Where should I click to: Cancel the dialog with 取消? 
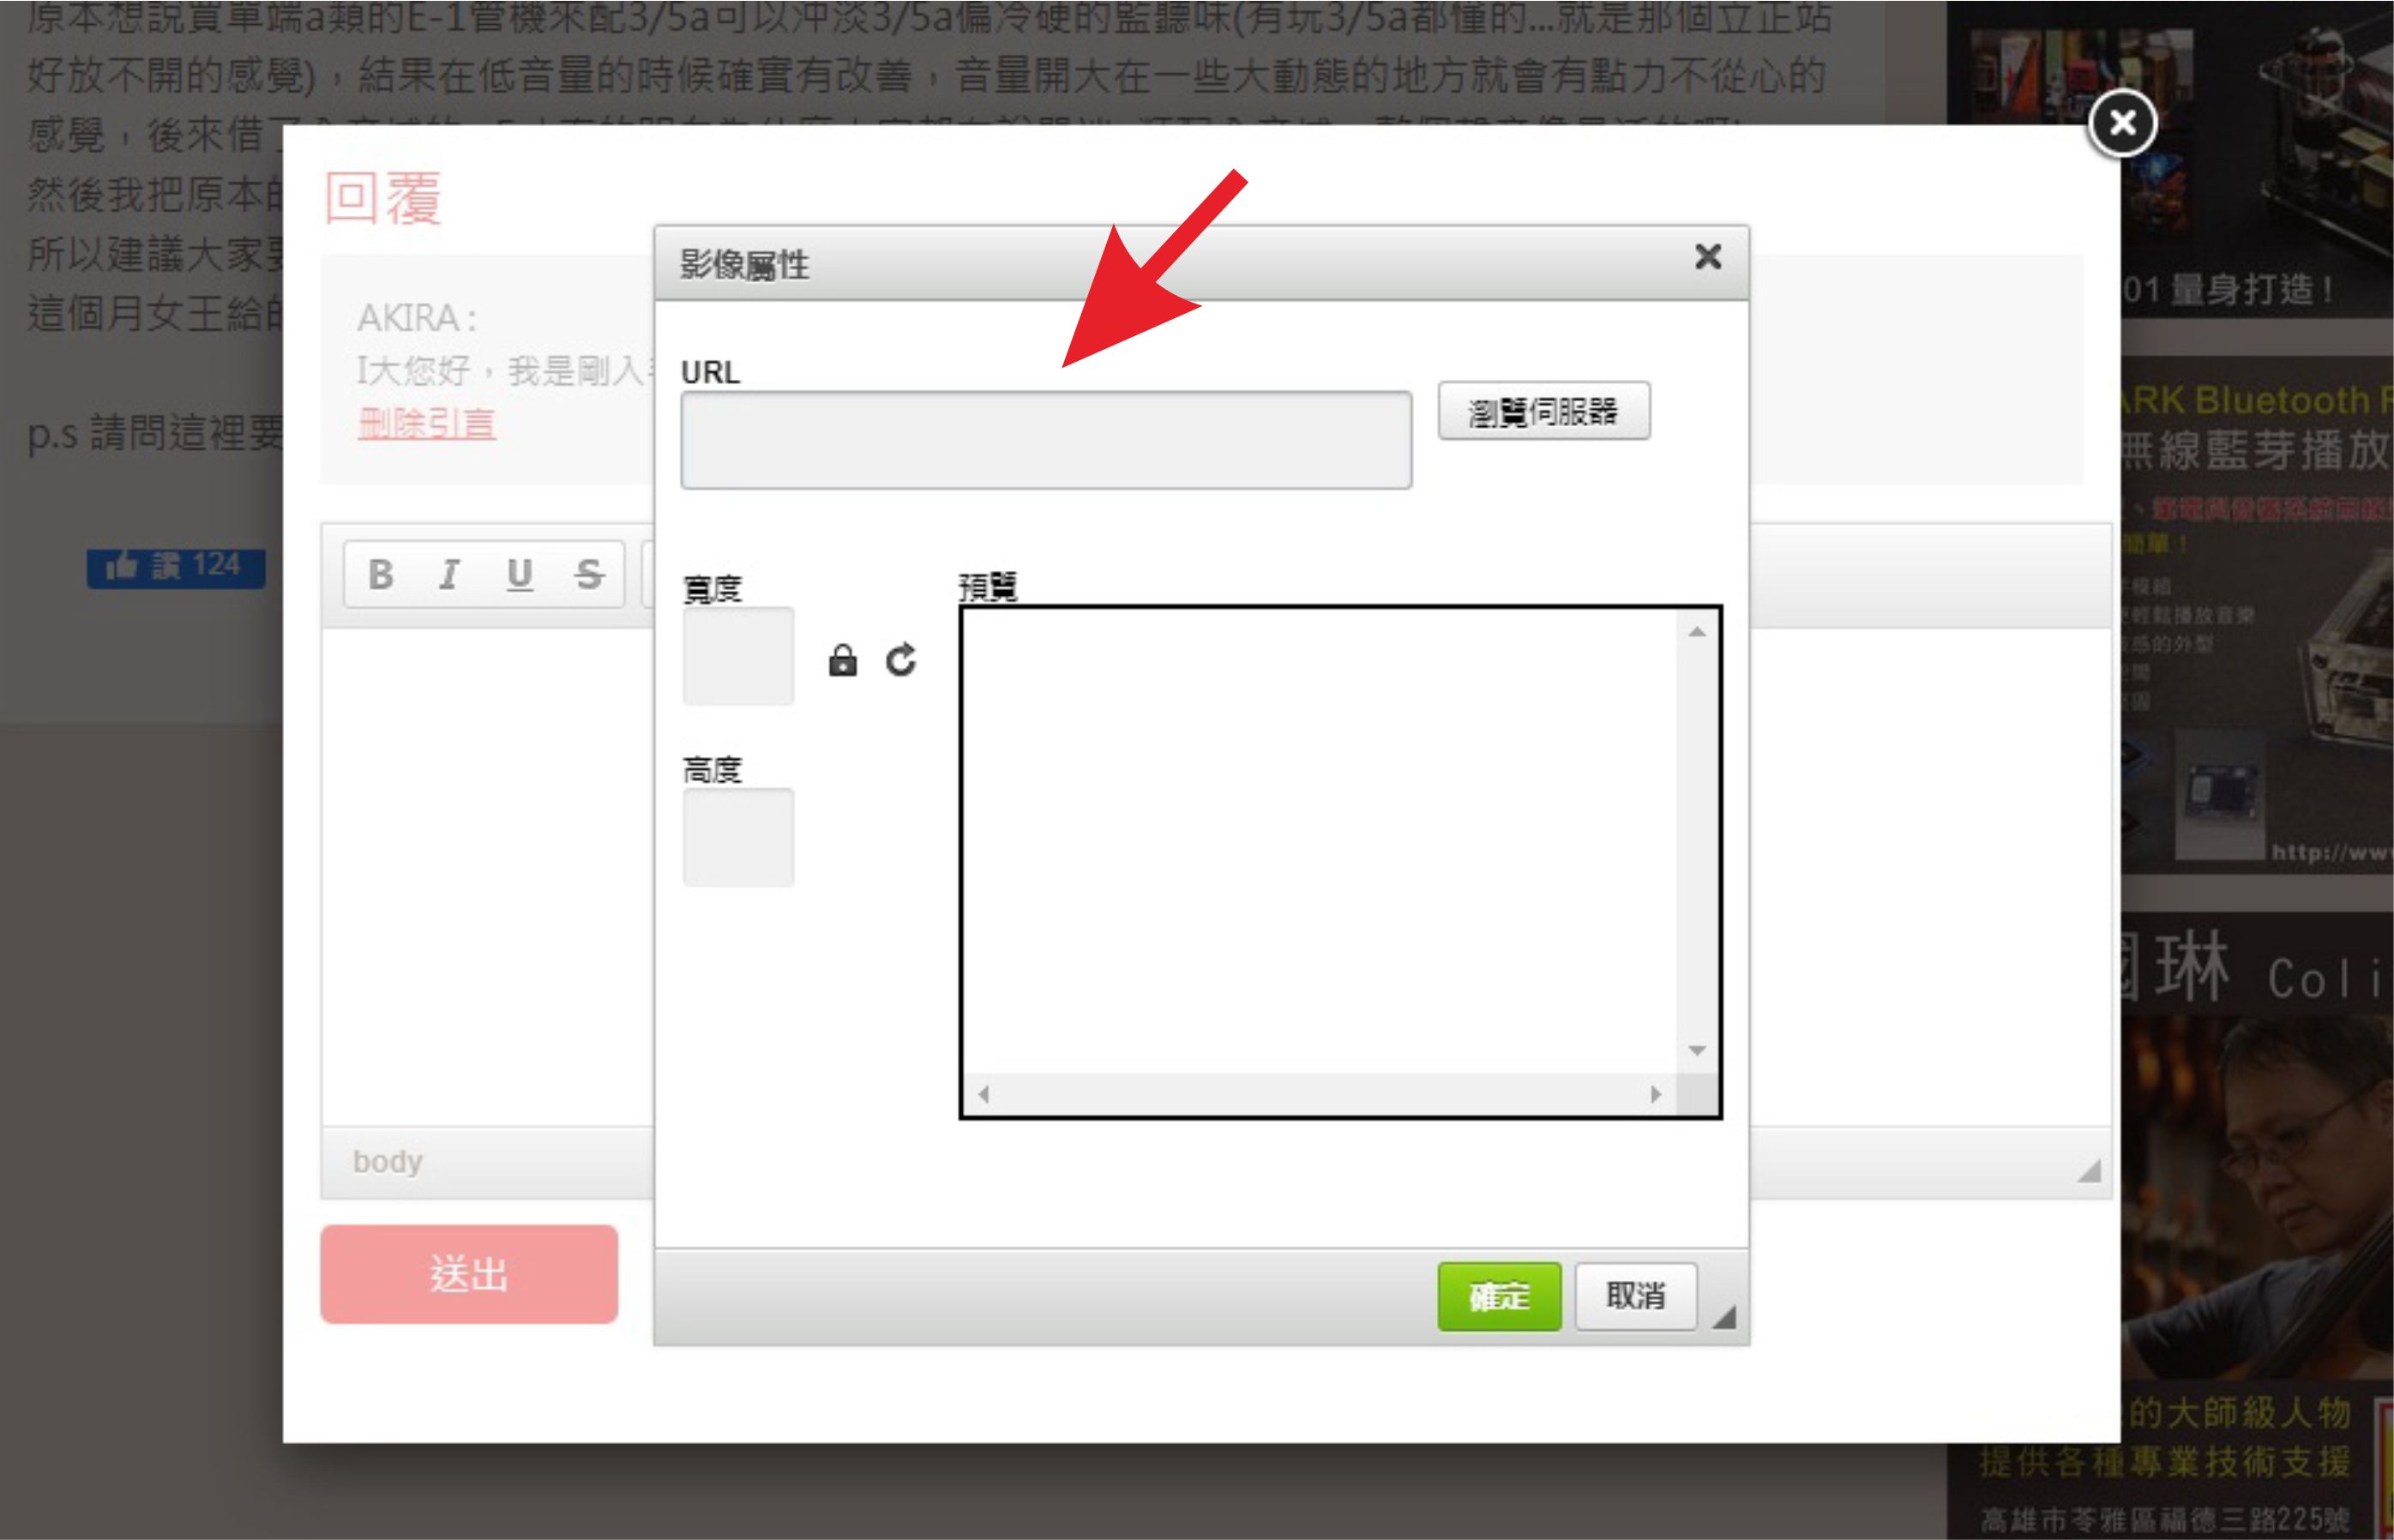coord(1636,1296)
